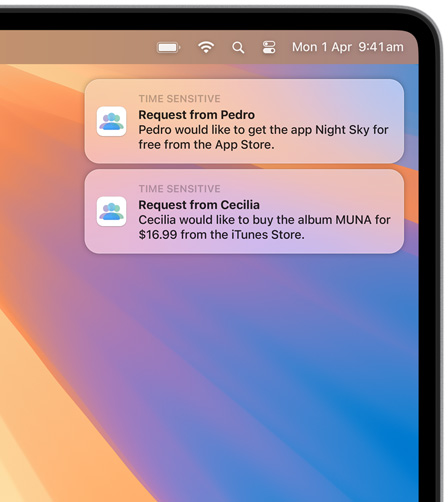Open the Request from Cecilia notification title
This screenshot has height=502, width=448.
click(199, 205)
